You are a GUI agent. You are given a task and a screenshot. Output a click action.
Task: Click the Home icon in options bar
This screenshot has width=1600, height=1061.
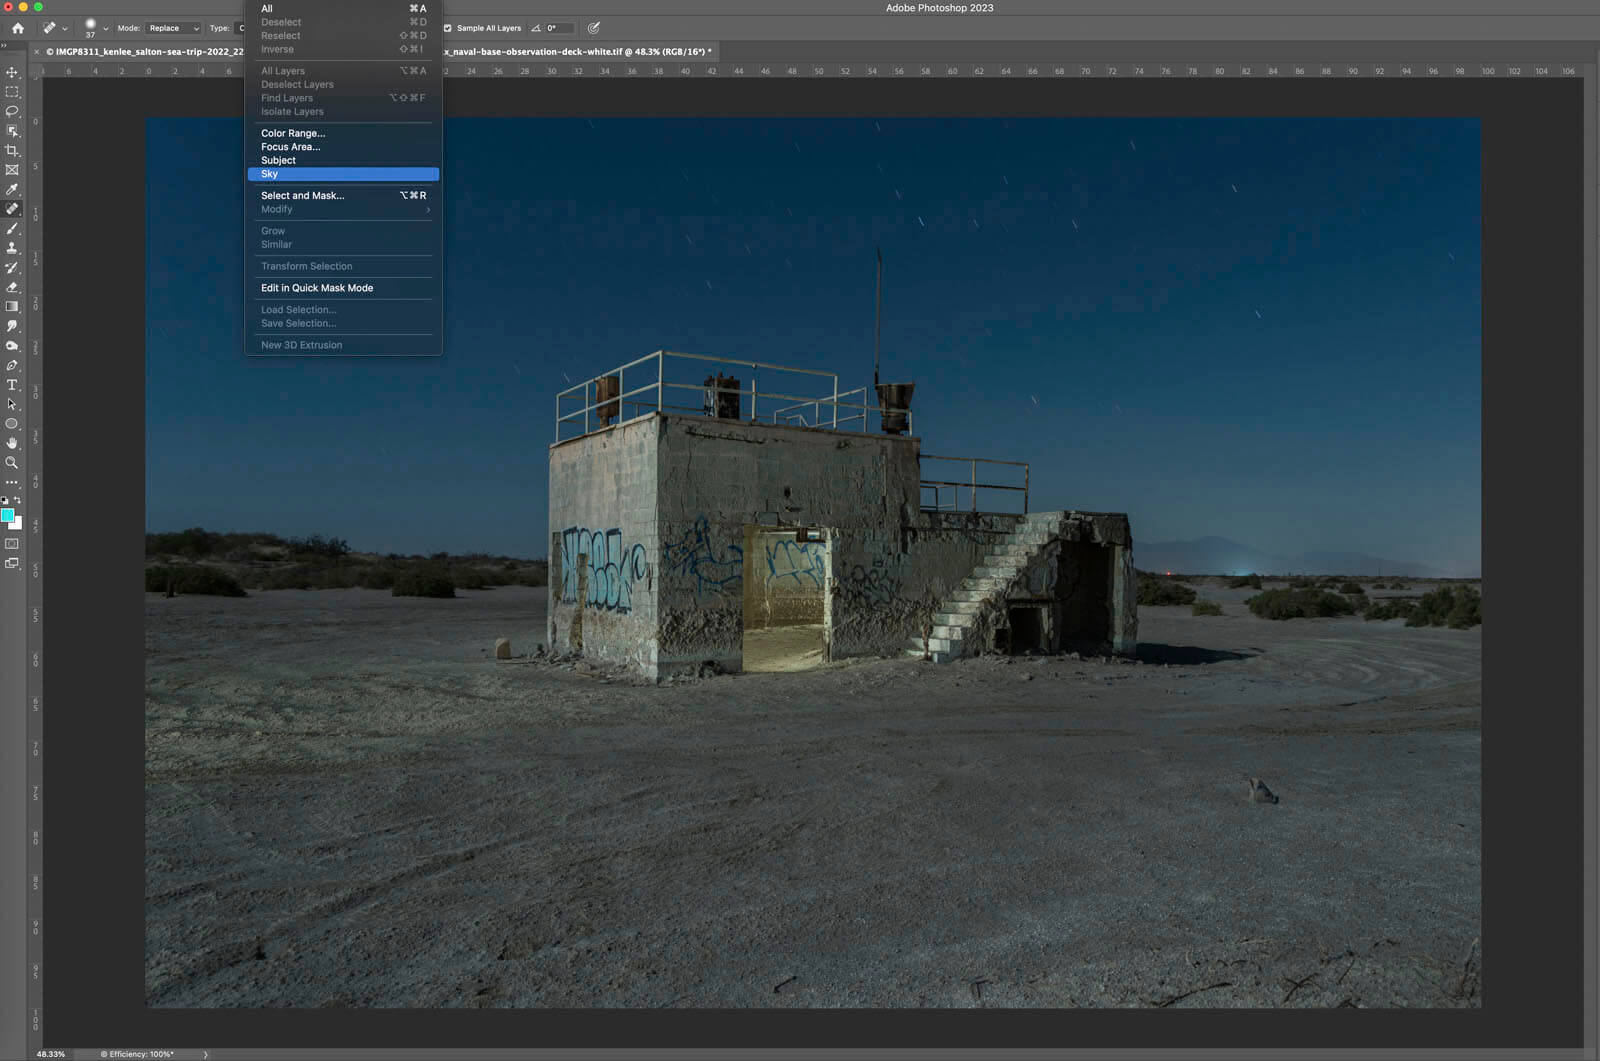coord(17,28)
